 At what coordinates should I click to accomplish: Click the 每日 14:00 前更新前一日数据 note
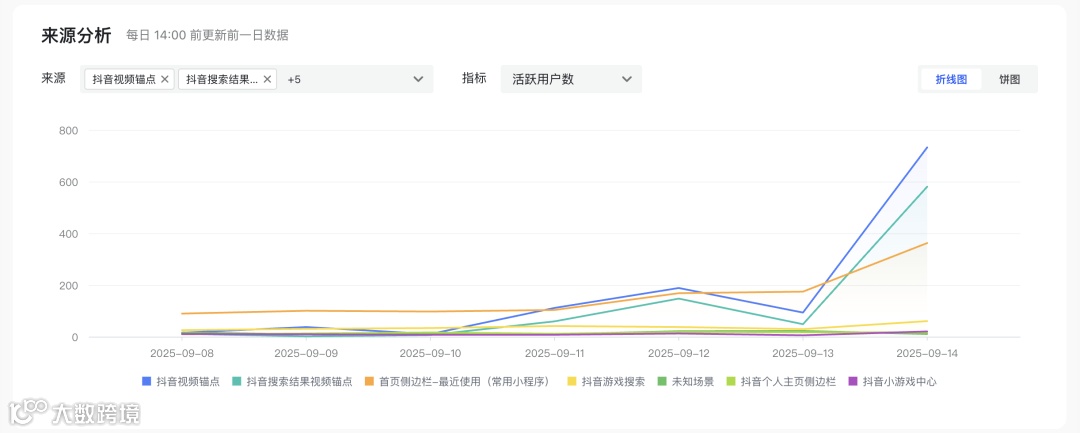click(x=207, y=36)
